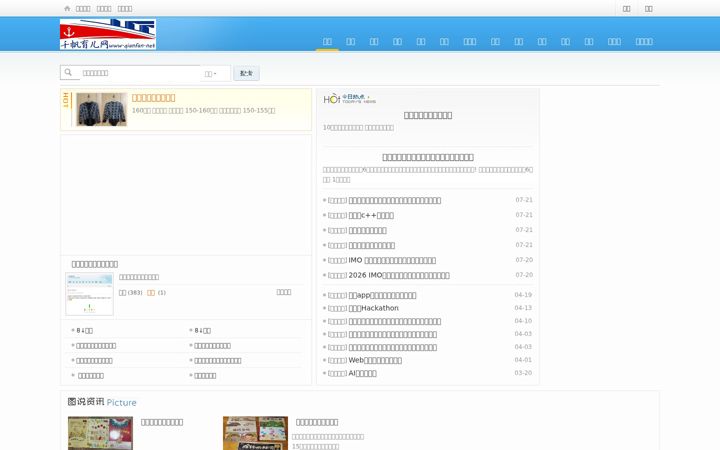The width and height of the screenshot is (720, 450).
Task: Focus the search text field
Action: click(x=140, y=73)
